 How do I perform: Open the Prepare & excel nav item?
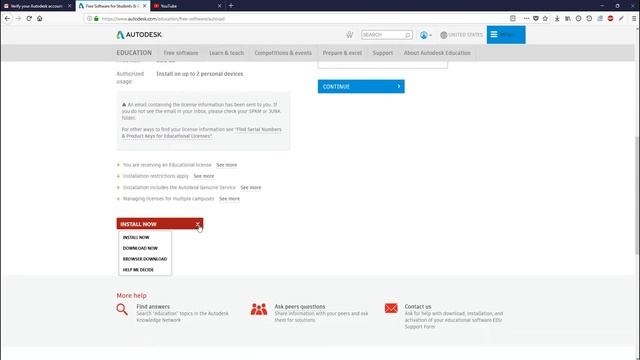pyautogui.click(x=342, y=53)
